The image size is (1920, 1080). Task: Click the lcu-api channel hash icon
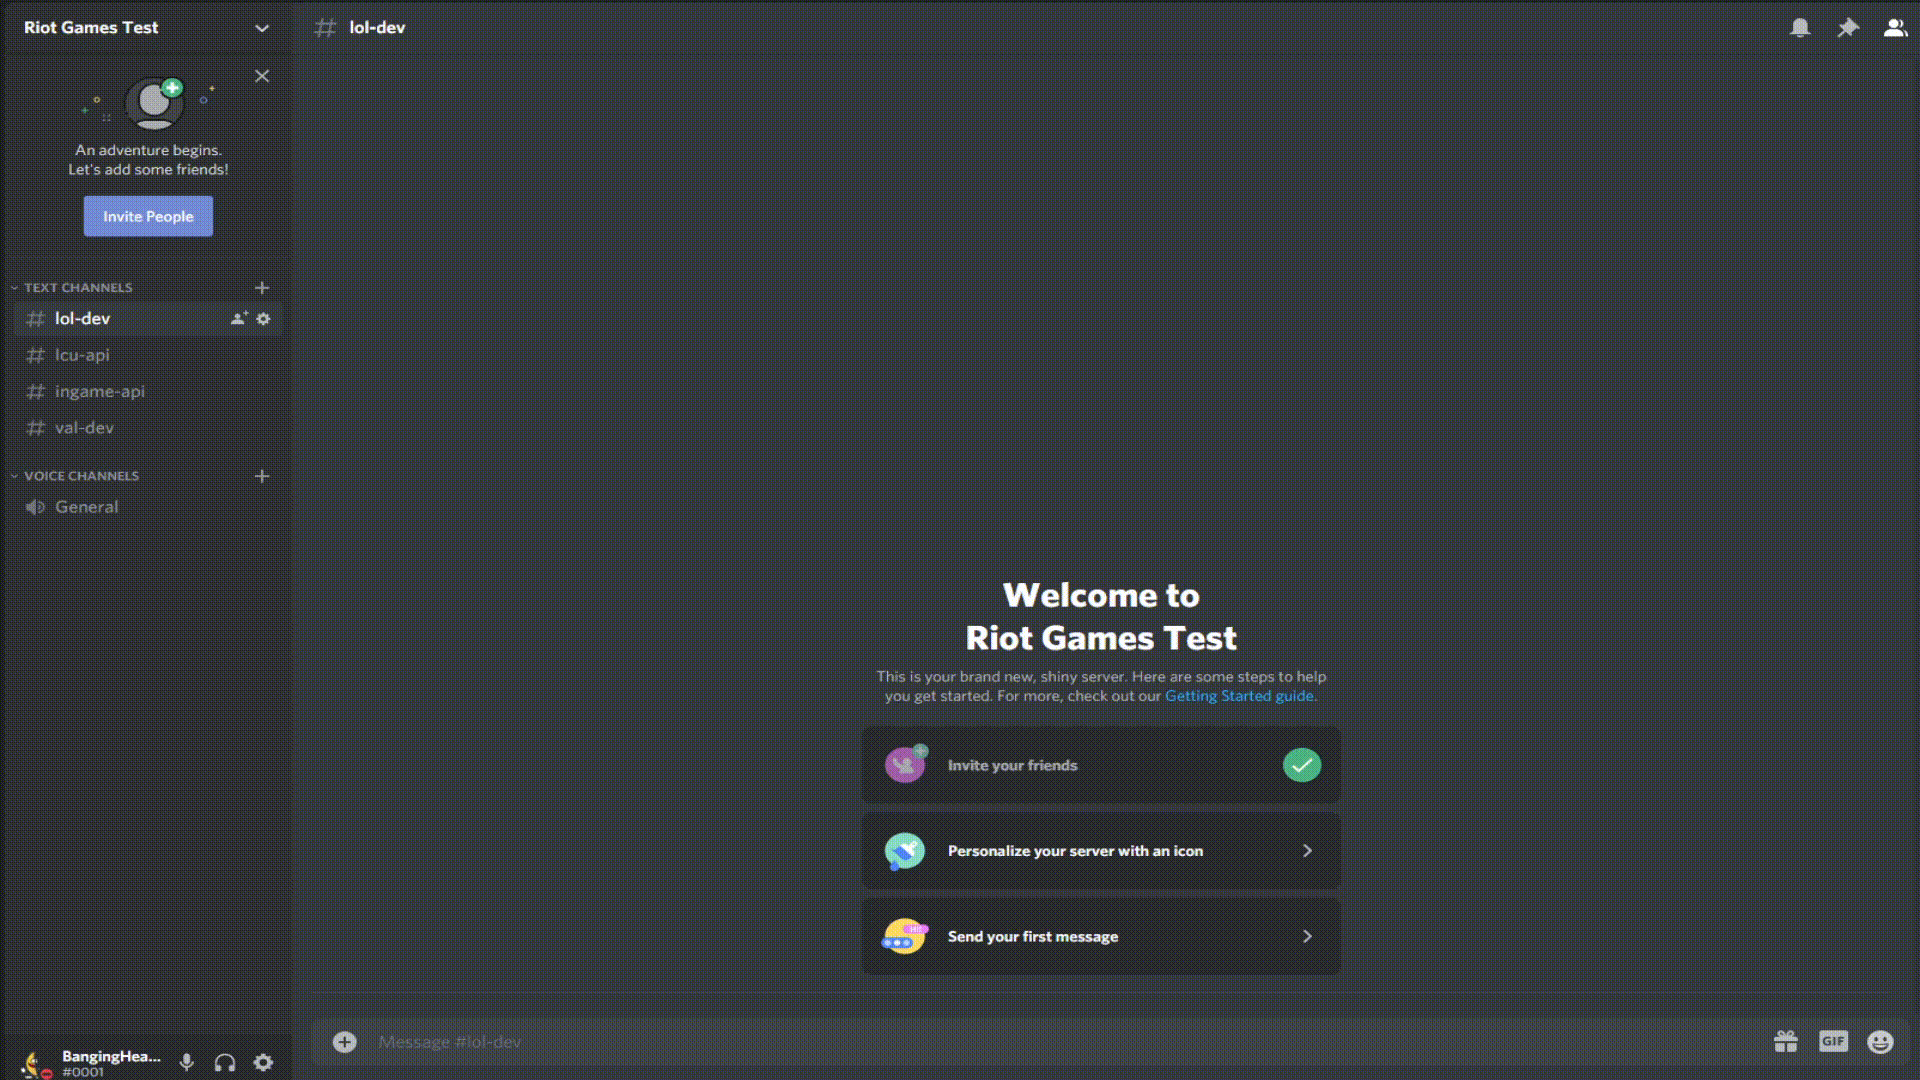36,353
